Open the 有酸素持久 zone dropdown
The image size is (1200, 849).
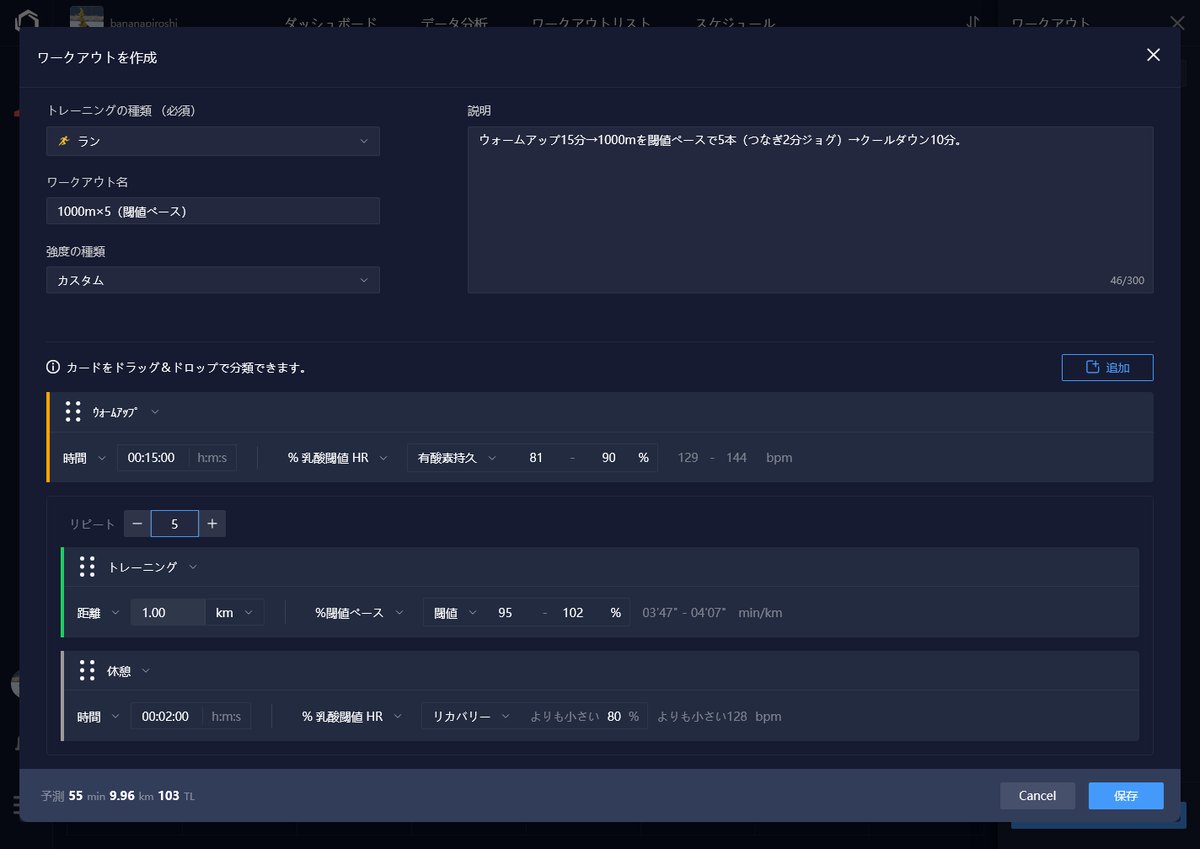456,458
